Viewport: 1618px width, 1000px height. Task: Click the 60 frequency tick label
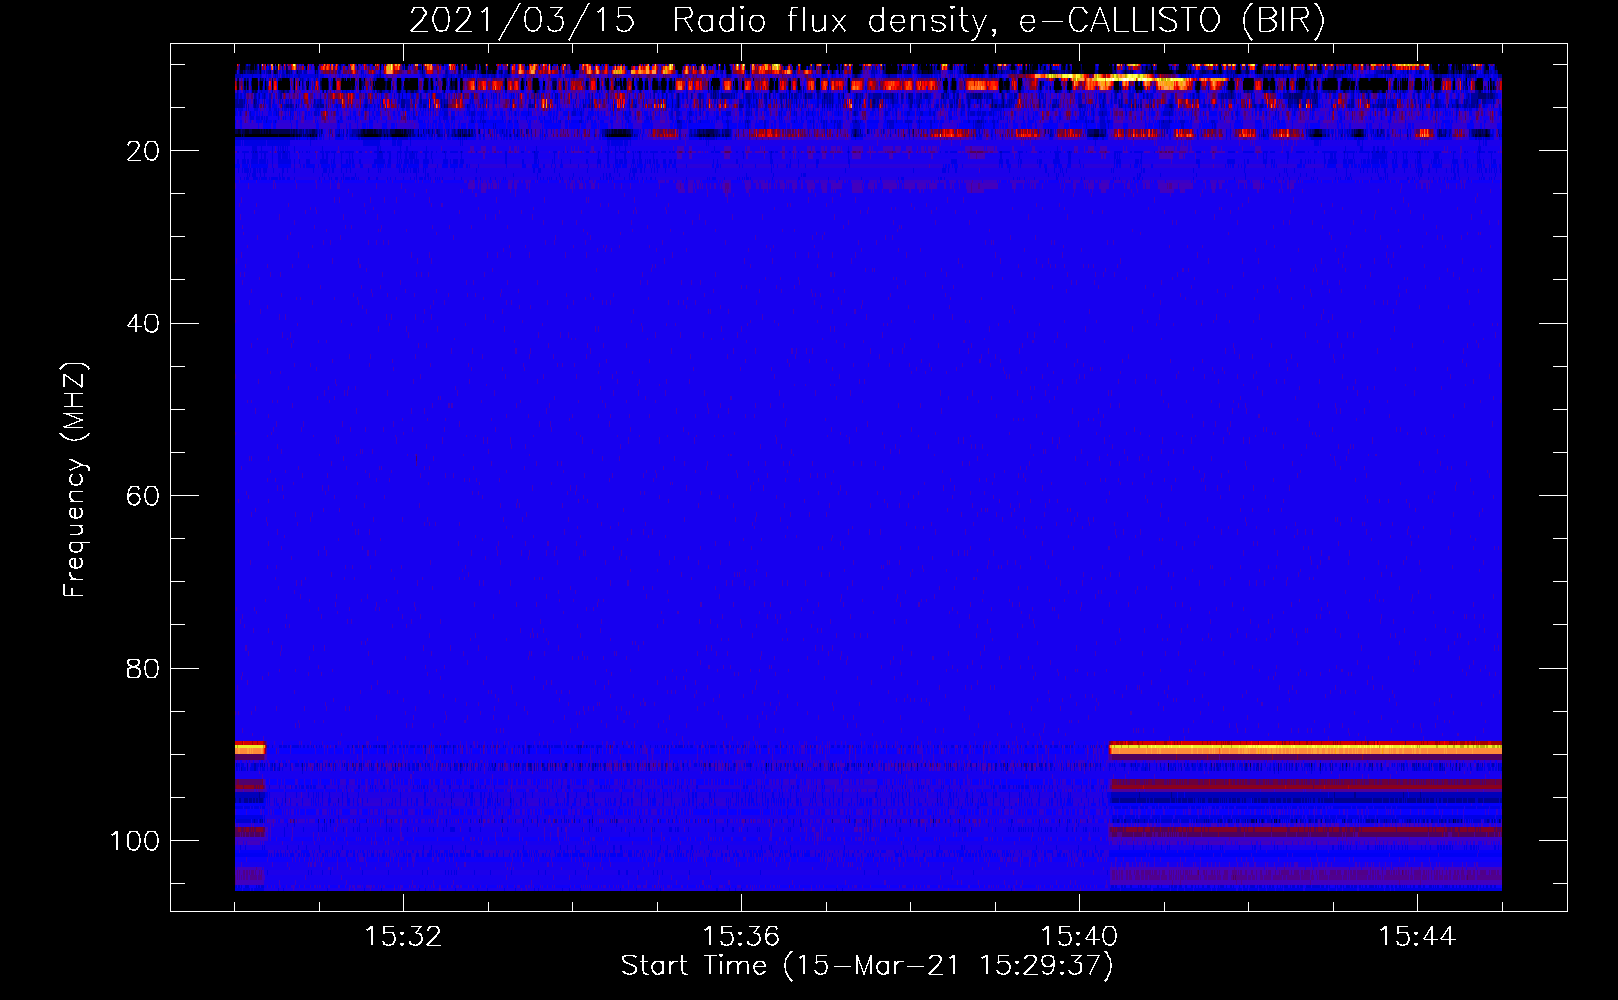point(143,497)
